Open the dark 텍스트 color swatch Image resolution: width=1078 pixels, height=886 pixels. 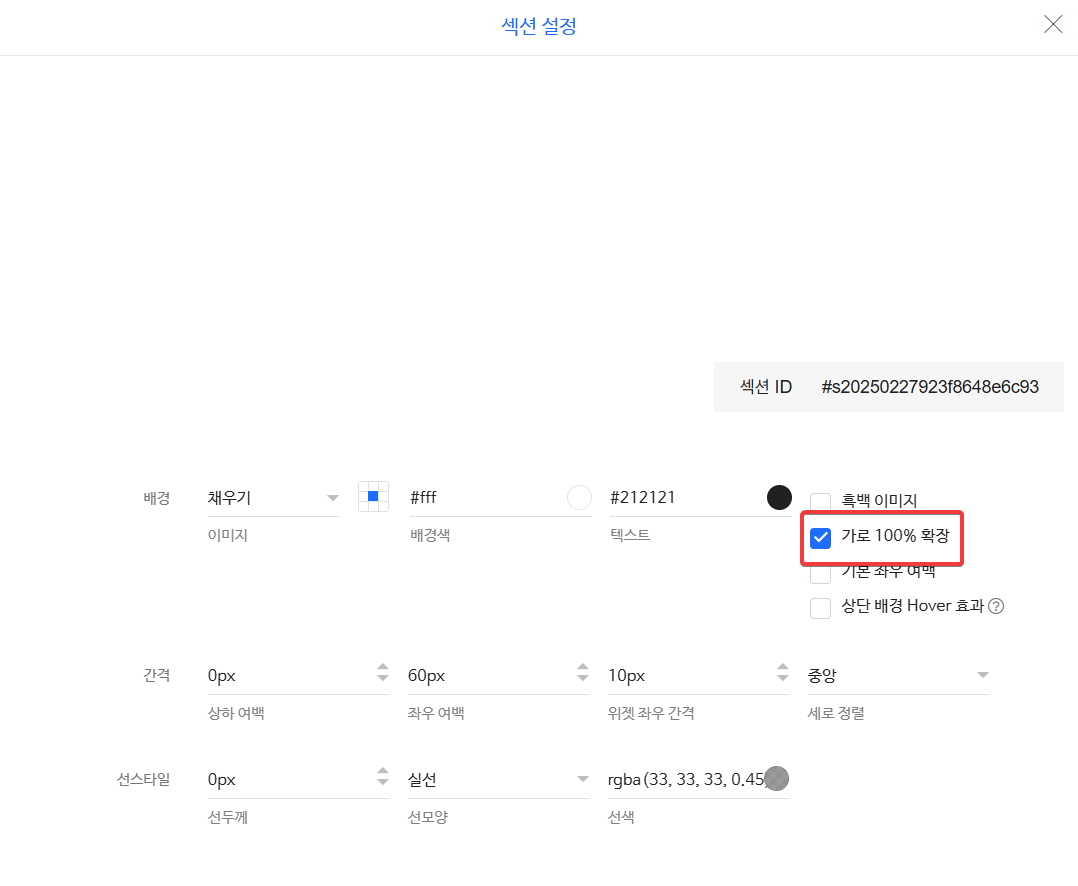point(779,497)
